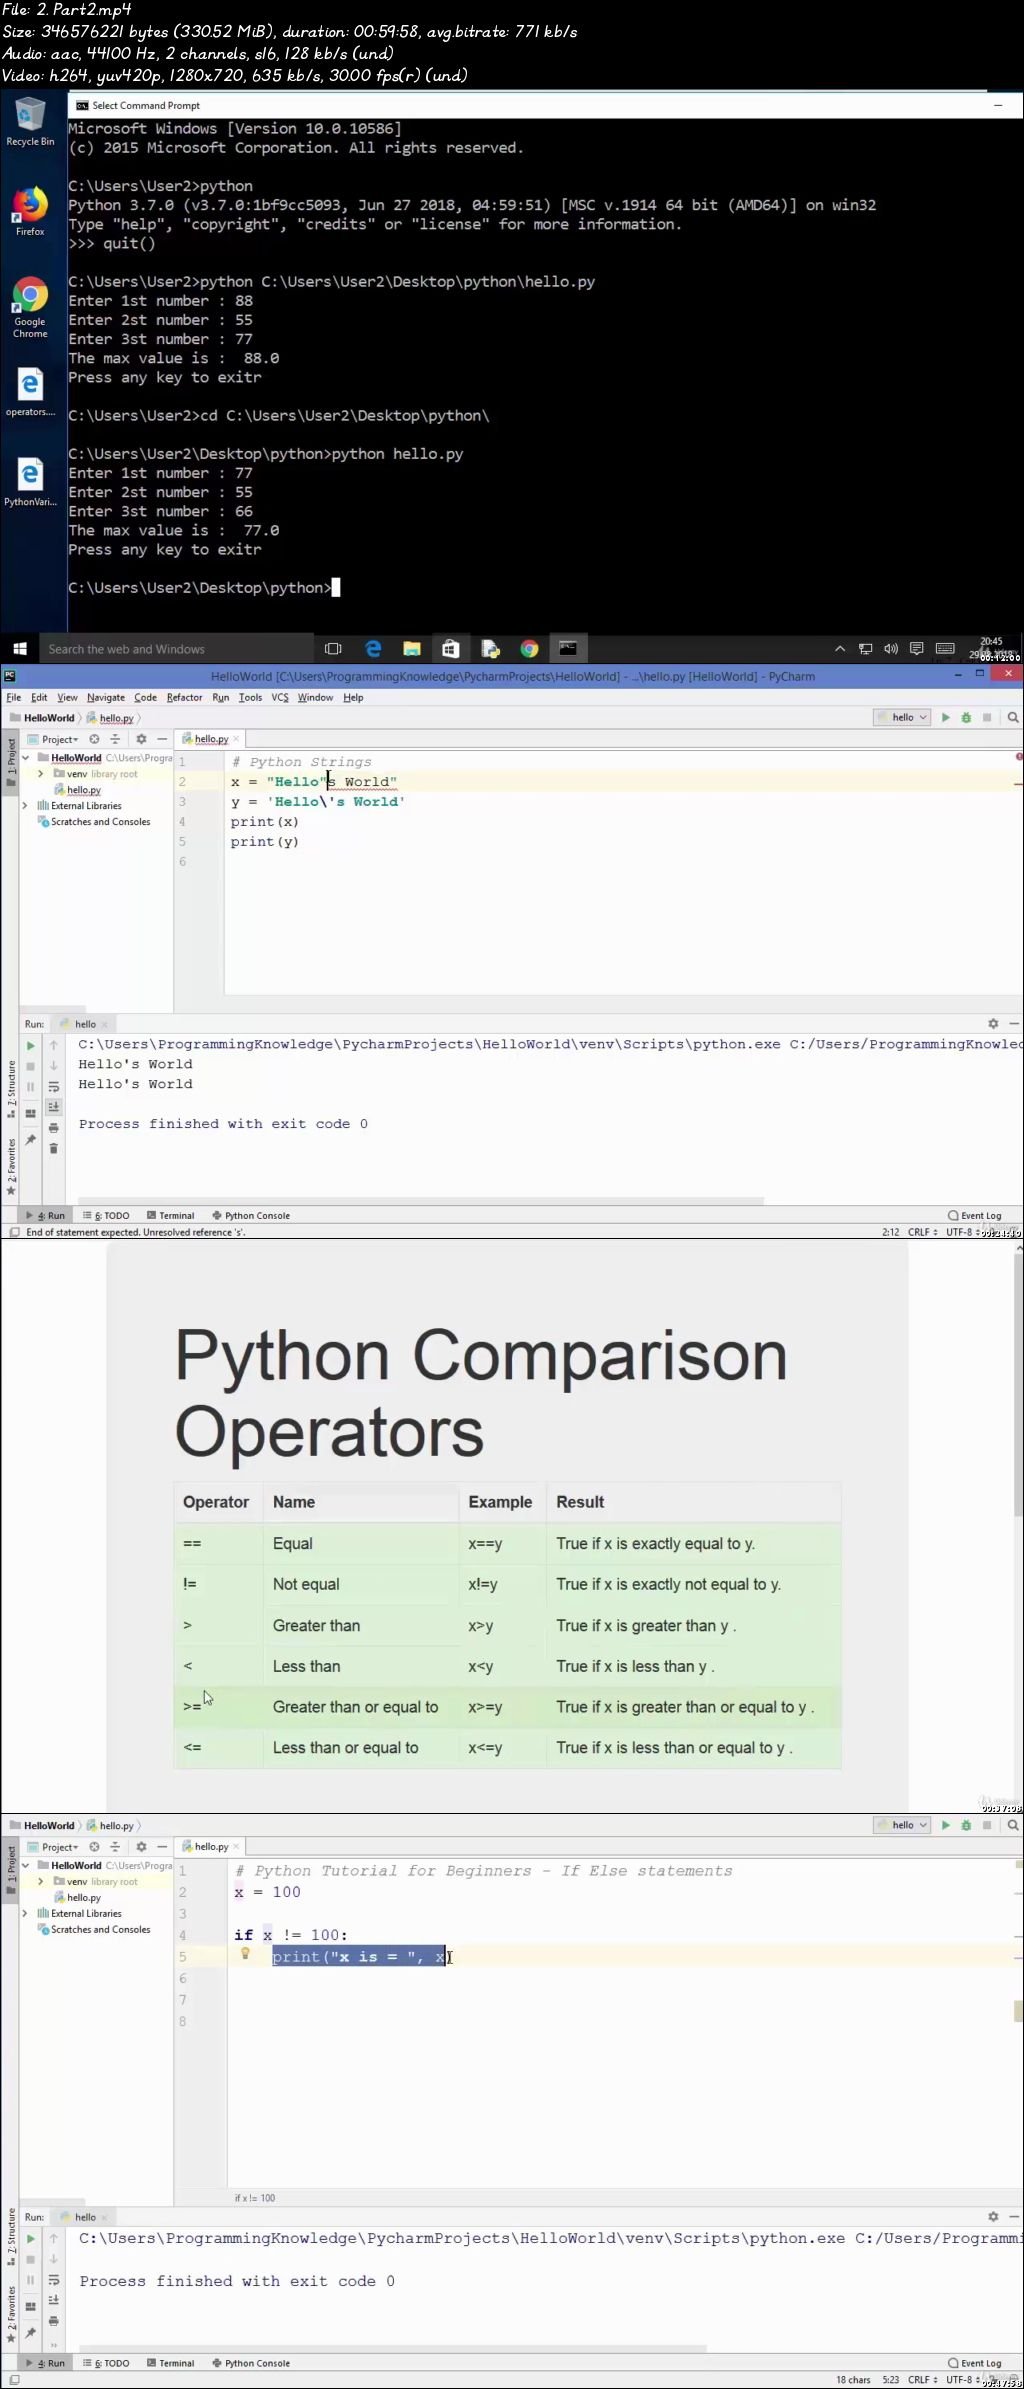This screenshot has width=1024, height=2389.
Task: Collapse the HelloWorld root node, Python Strings frame
Action: tap(26, 758)
